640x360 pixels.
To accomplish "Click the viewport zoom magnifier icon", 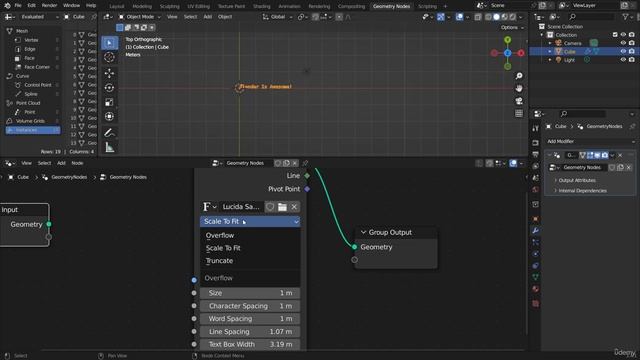I will tap(519, 76).
